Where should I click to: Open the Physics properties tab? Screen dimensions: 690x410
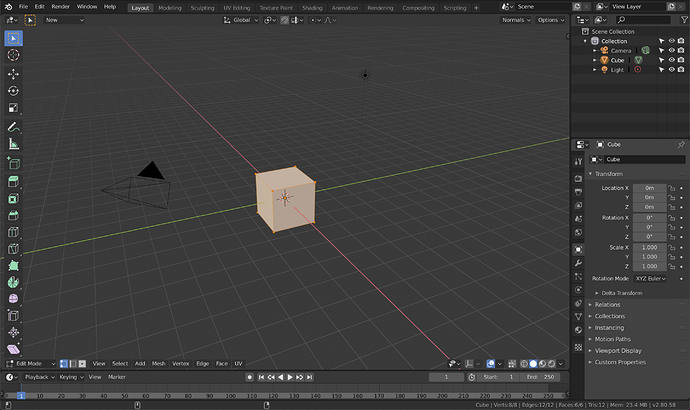578,290
